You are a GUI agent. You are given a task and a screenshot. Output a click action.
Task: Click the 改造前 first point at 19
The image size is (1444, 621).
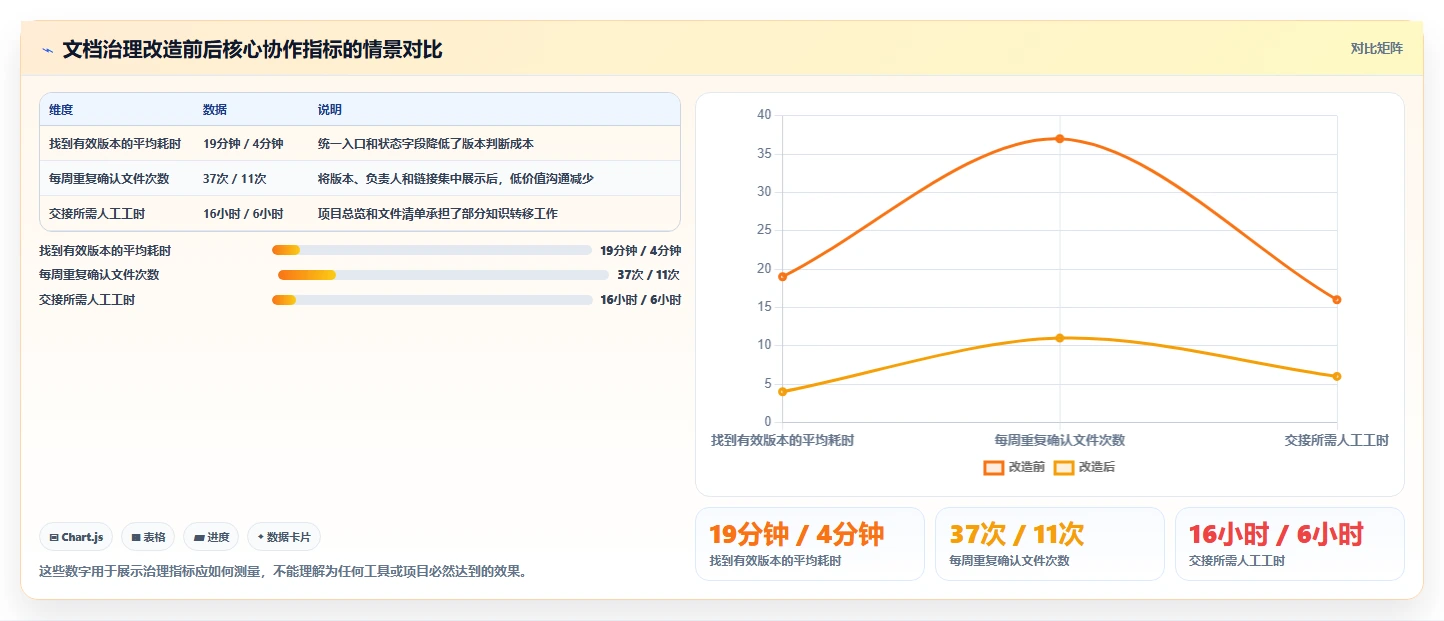point(782,277)
